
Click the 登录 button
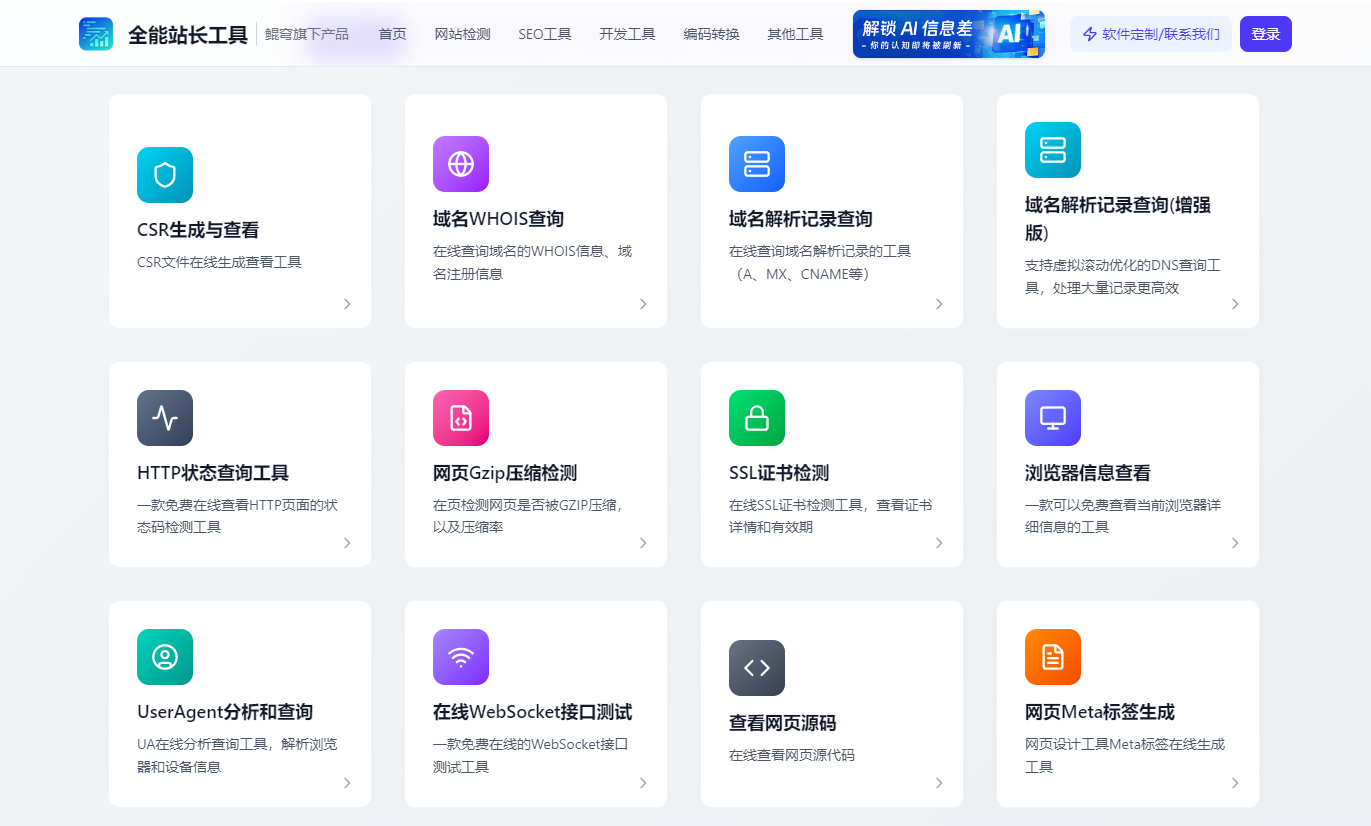(1265, 32)
